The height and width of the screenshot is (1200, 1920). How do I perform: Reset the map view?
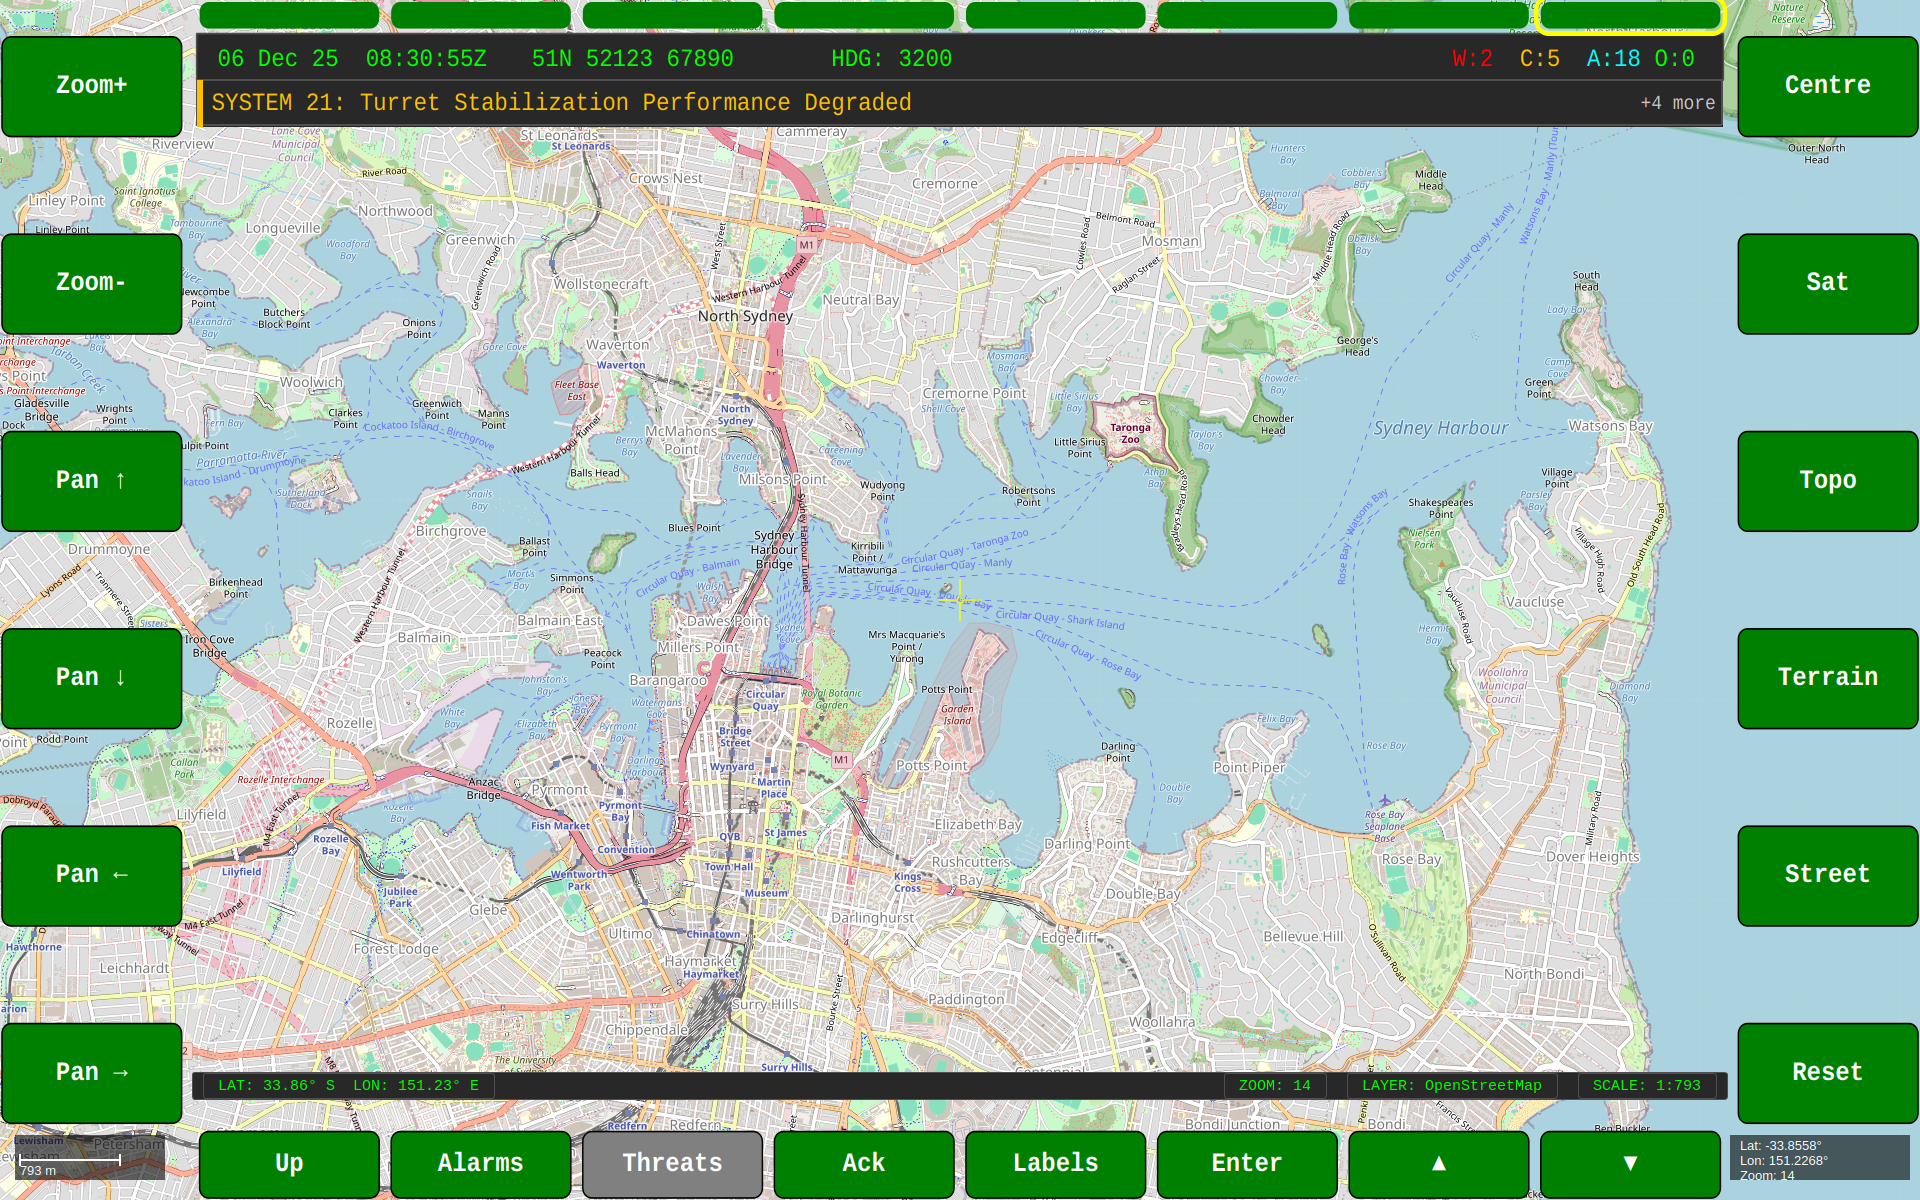pos(1827,1072)
